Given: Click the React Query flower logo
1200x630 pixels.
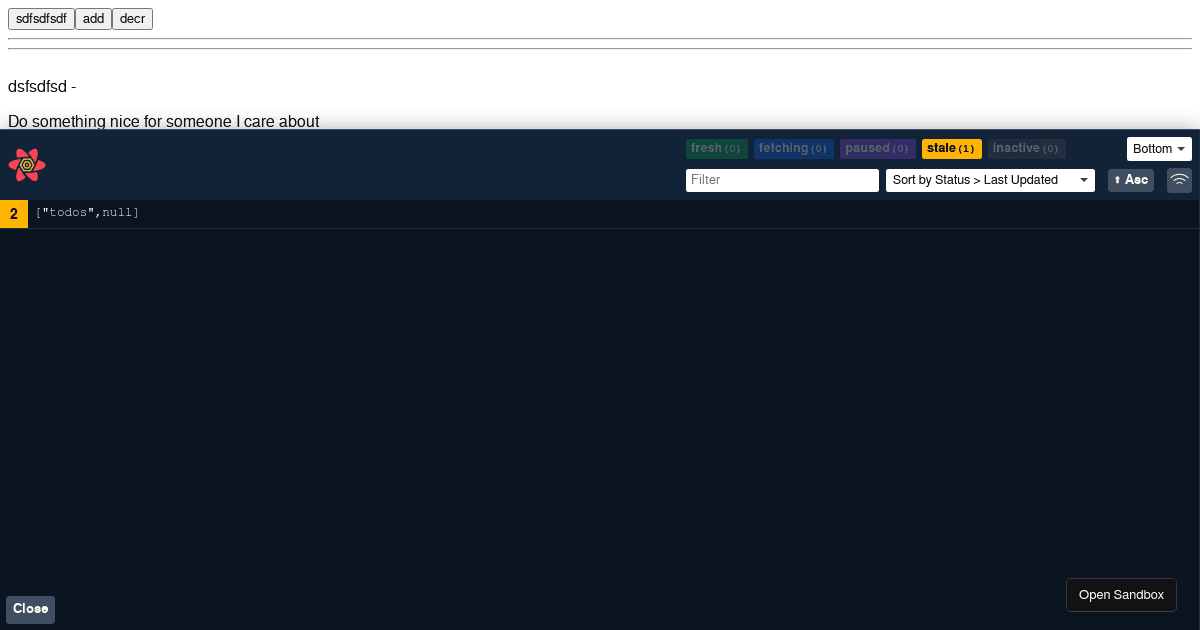Looking at the screenshot, I should [27, 165].
